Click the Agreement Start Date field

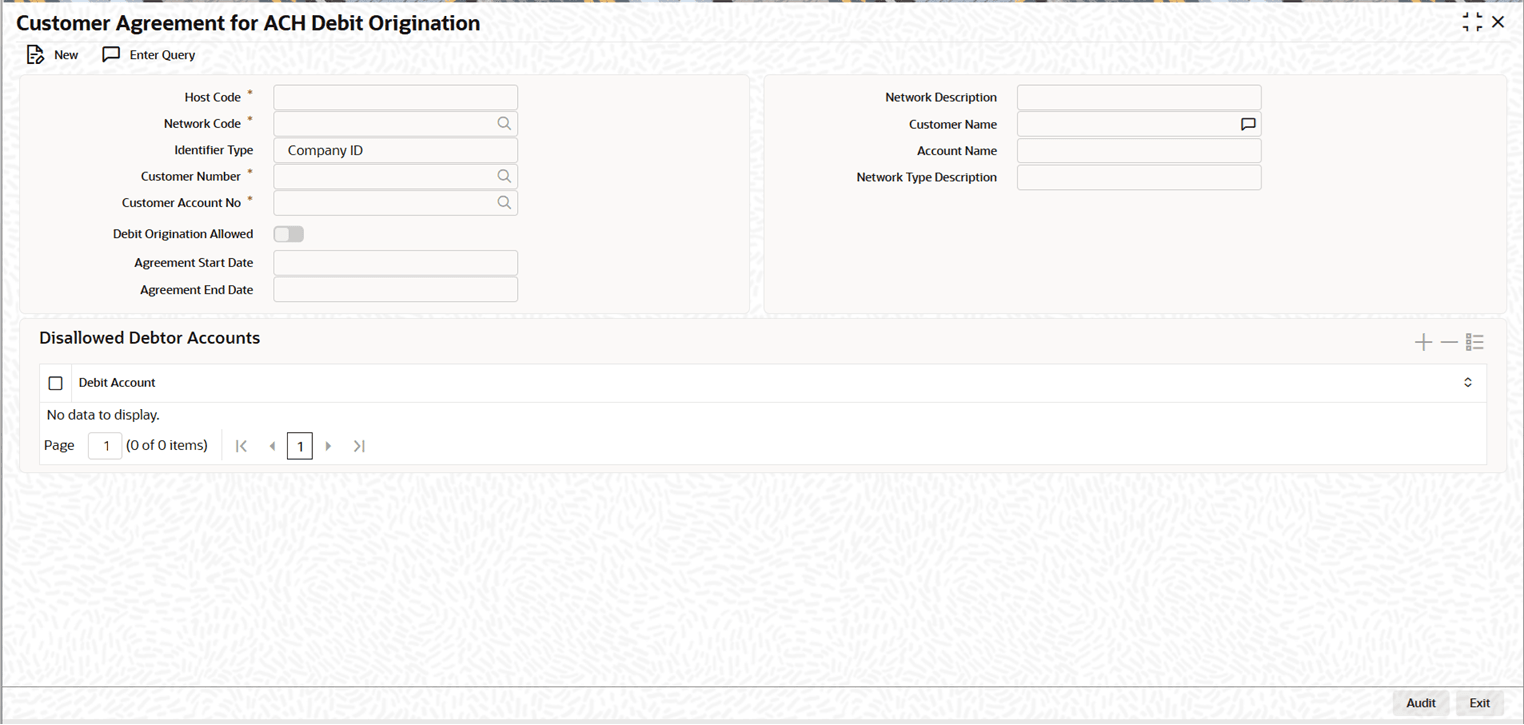[x=396, y=263]
